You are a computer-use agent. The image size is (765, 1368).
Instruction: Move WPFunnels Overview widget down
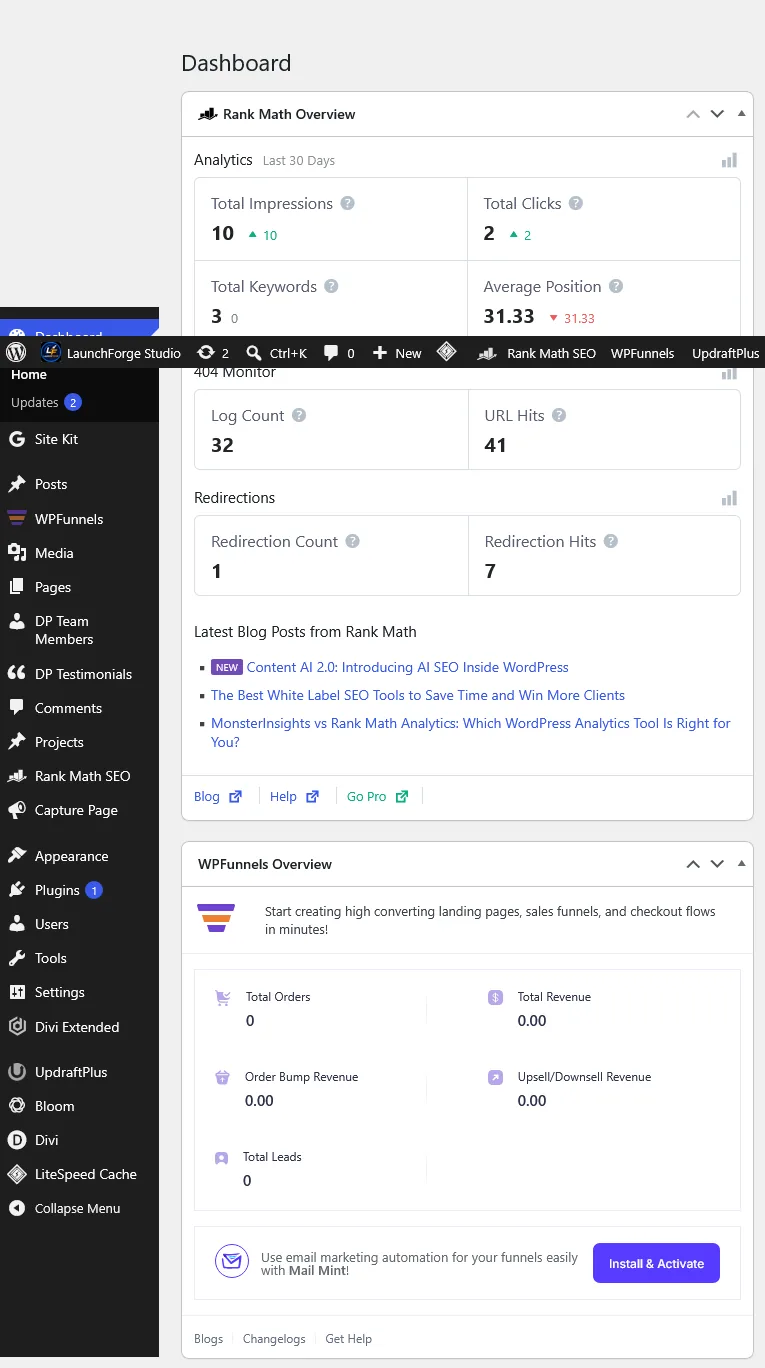point(717,864)
